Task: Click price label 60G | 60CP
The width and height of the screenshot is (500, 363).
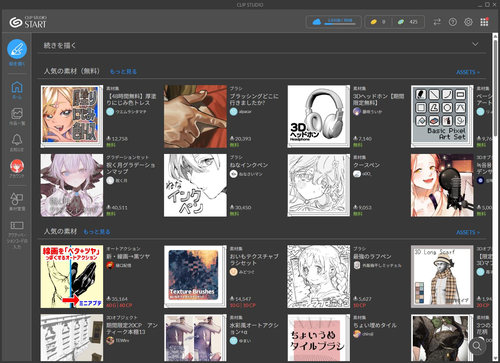Action: pyautogui.click(x=119, y=305)
